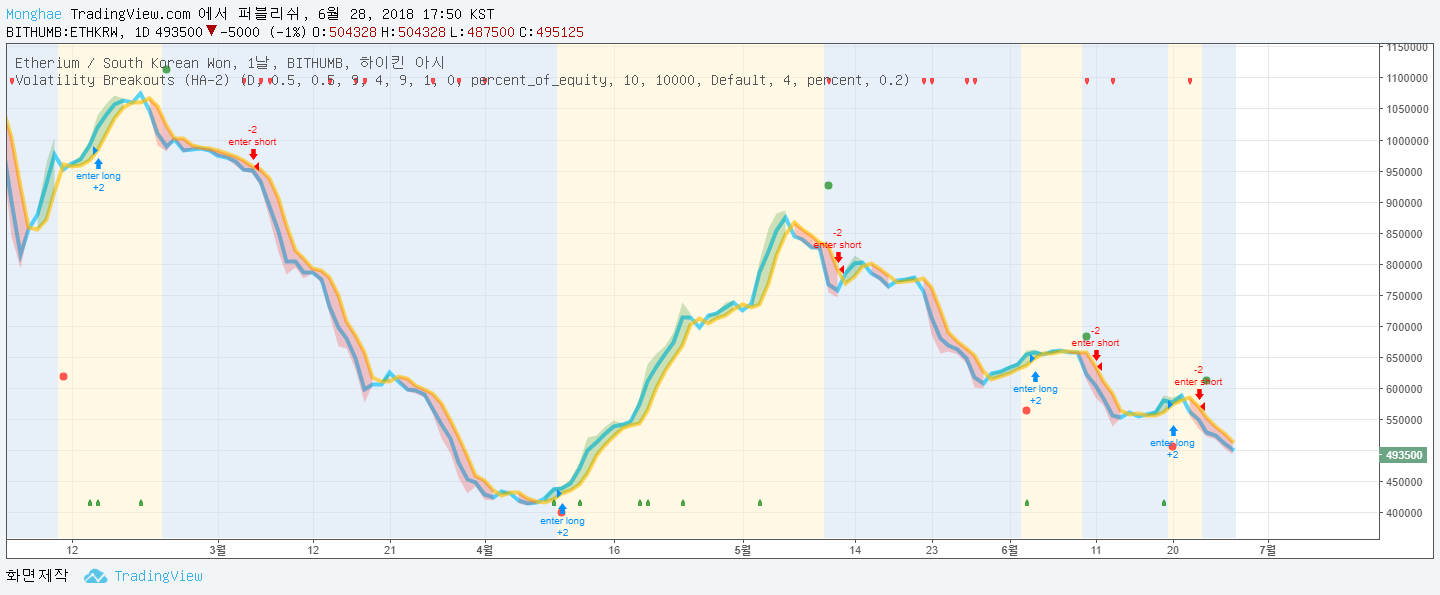Click the BITHUMB:ETHKRW ticker symbol text

click(x=65, y=32)
